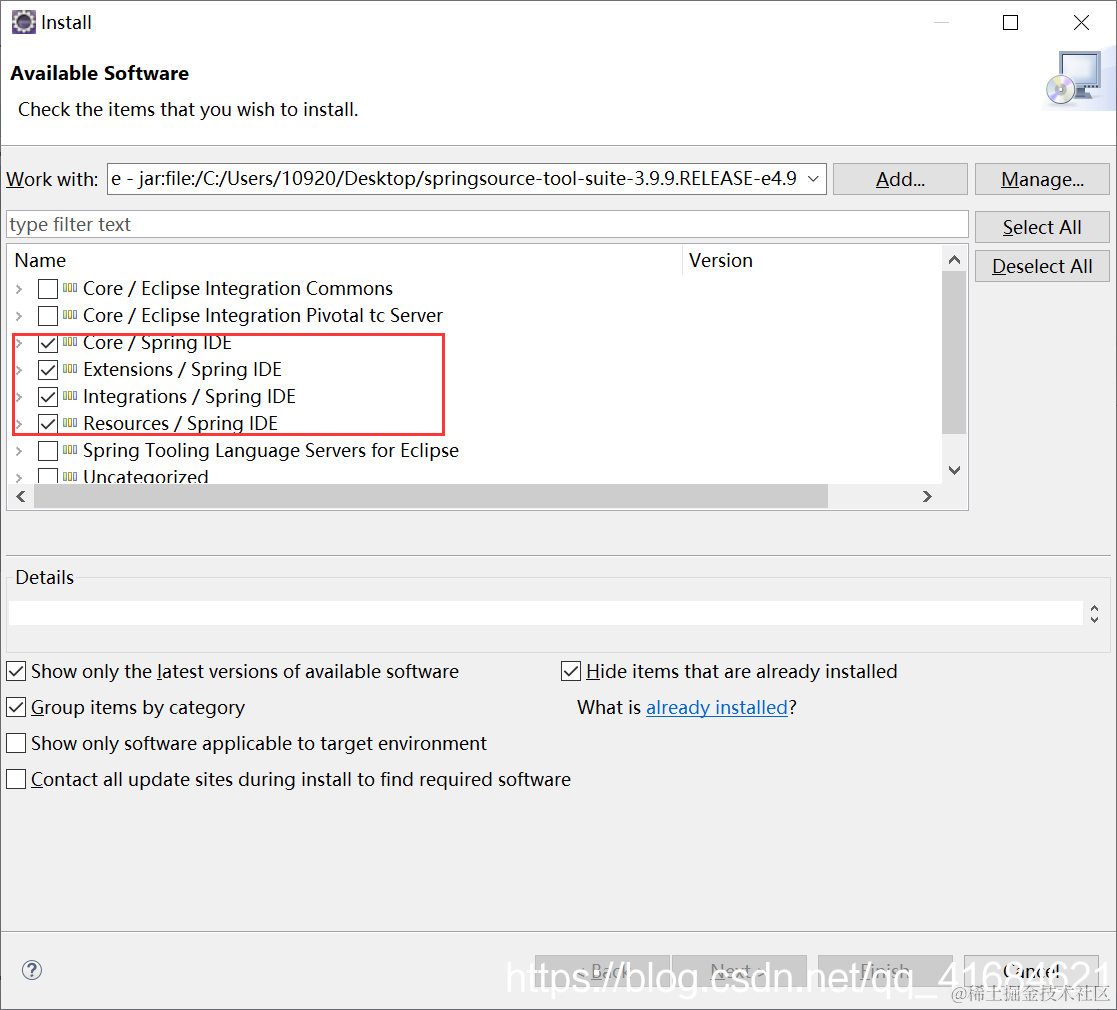
Task: Click in the type filter text field
Action: (487, 224)
